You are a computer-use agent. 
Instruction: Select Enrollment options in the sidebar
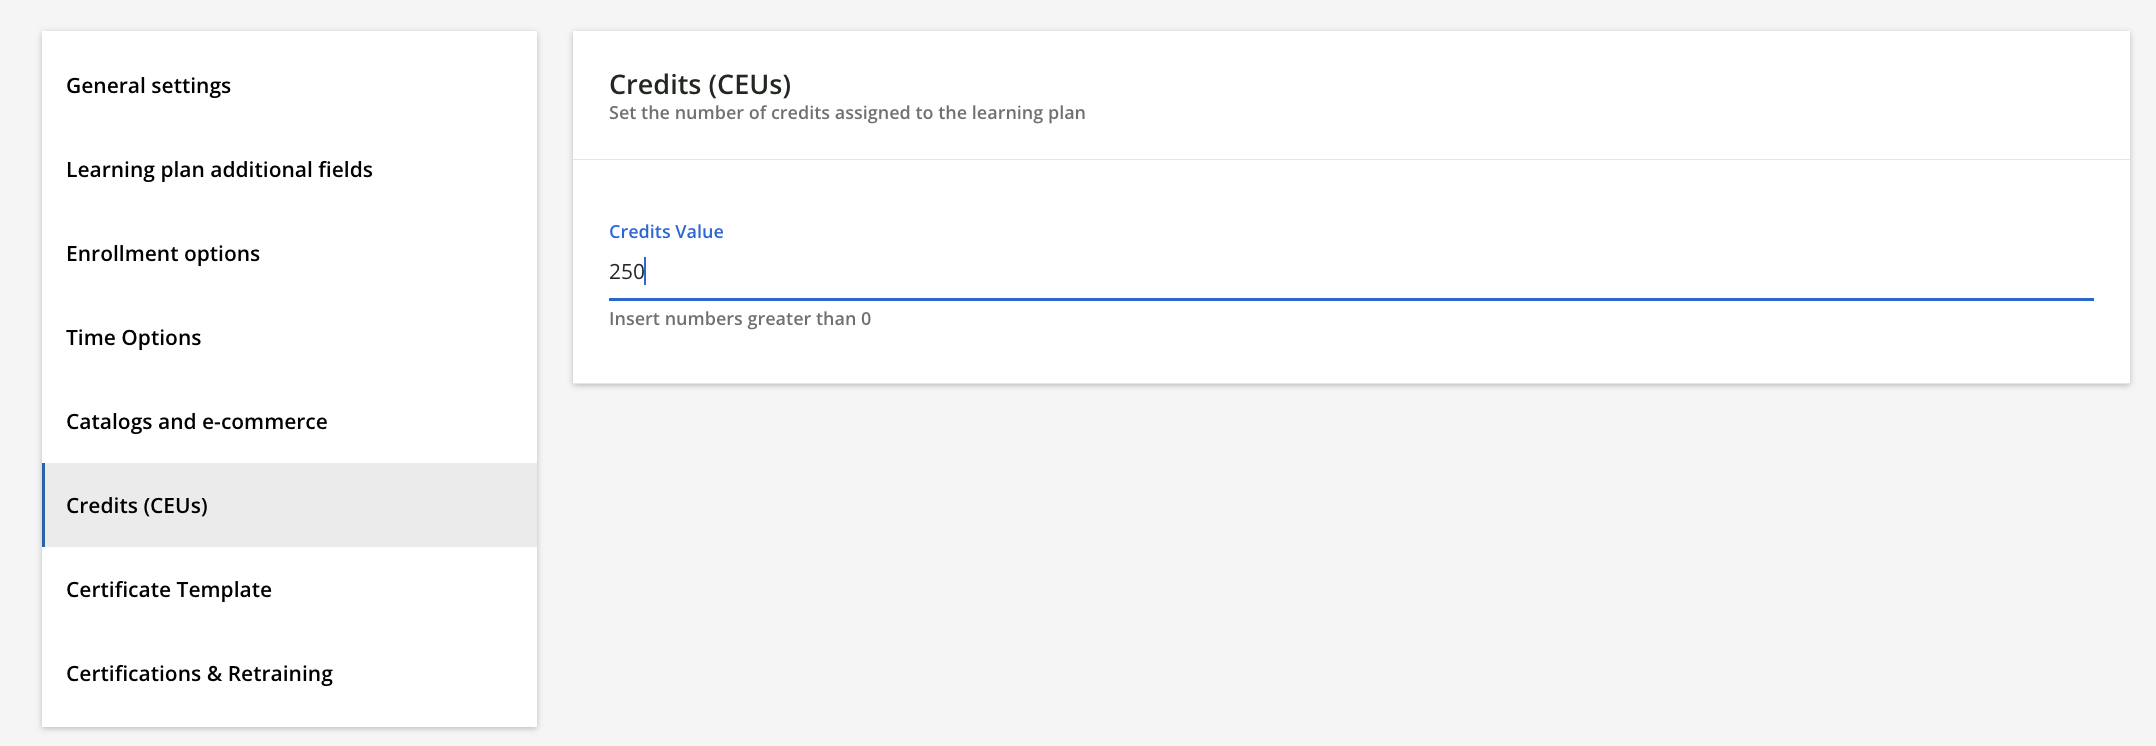coord(289,254)
